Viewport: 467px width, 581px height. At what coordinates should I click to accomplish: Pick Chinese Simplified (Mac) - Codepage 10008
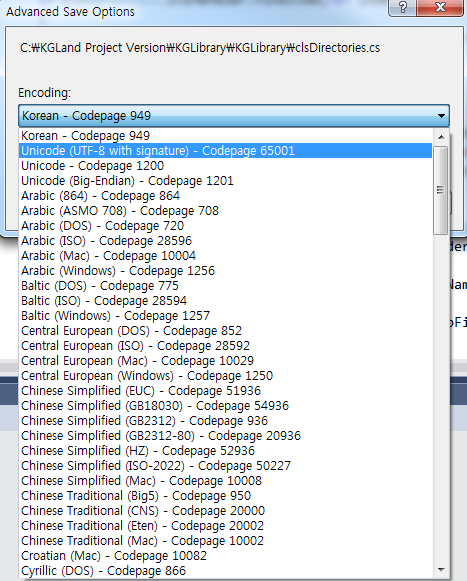click(225, 481)
